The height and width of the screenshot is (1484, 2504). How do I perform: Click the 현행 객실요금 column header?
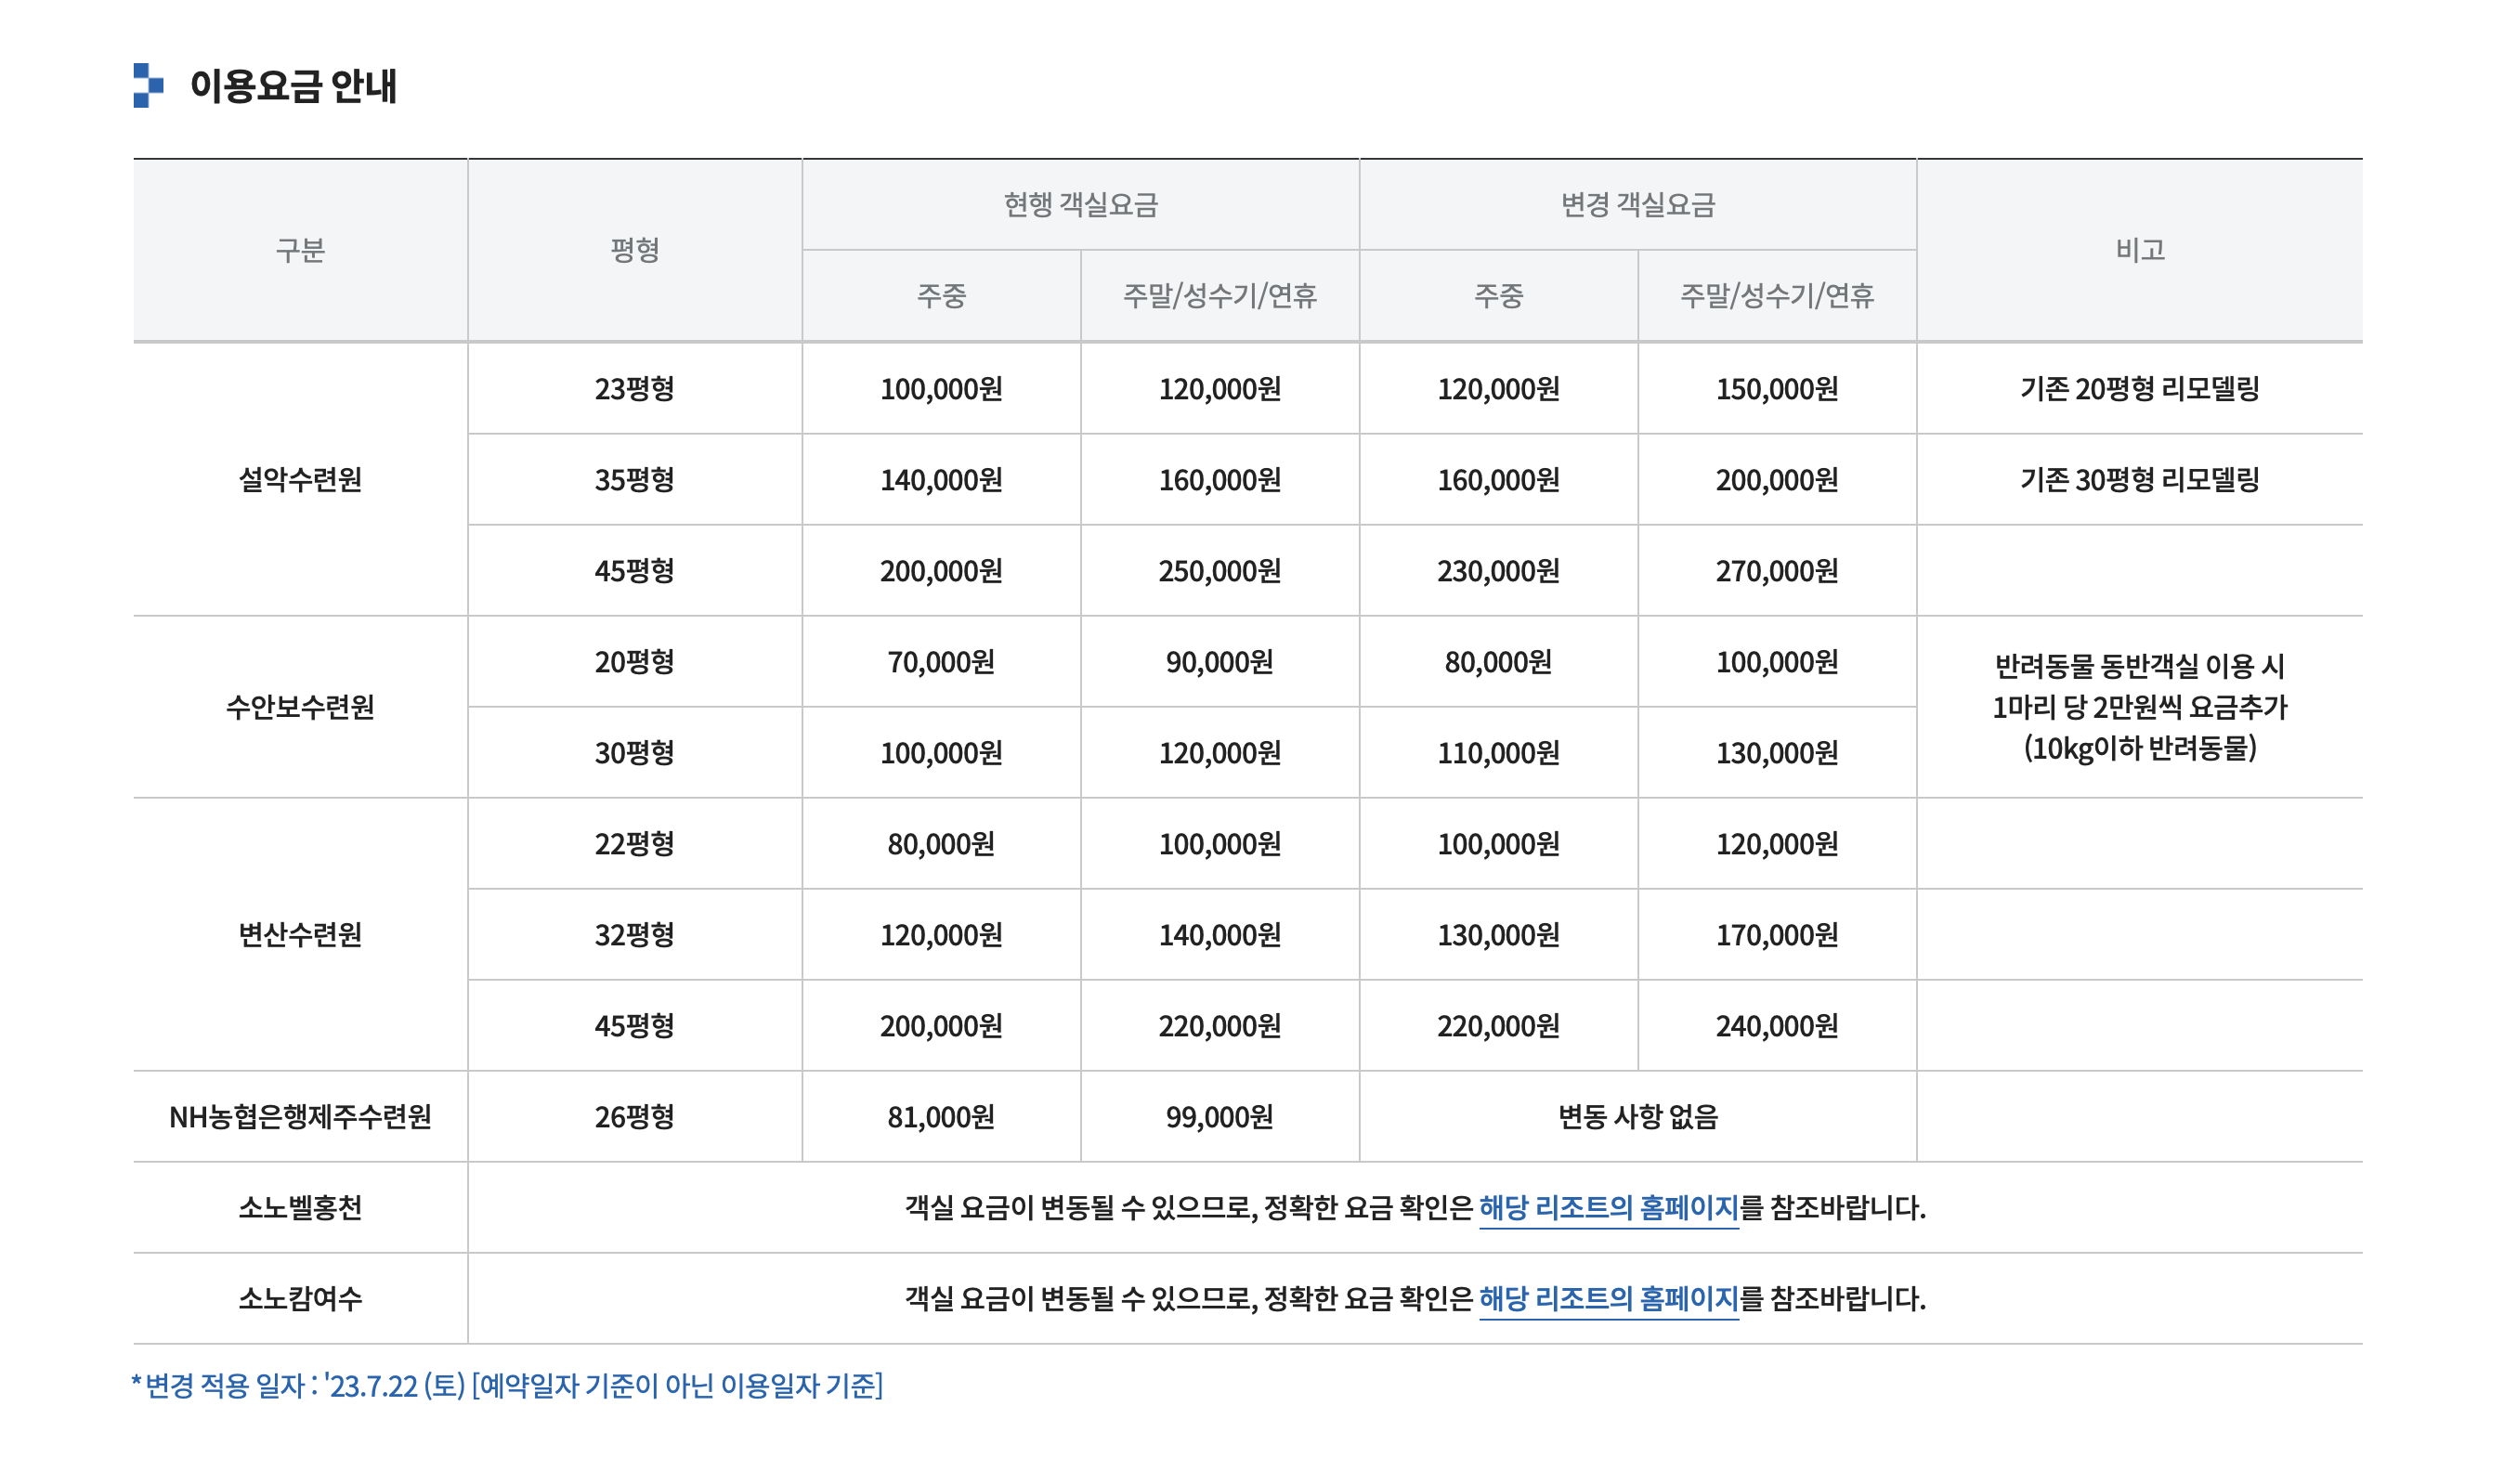(x=1080, y=205)
